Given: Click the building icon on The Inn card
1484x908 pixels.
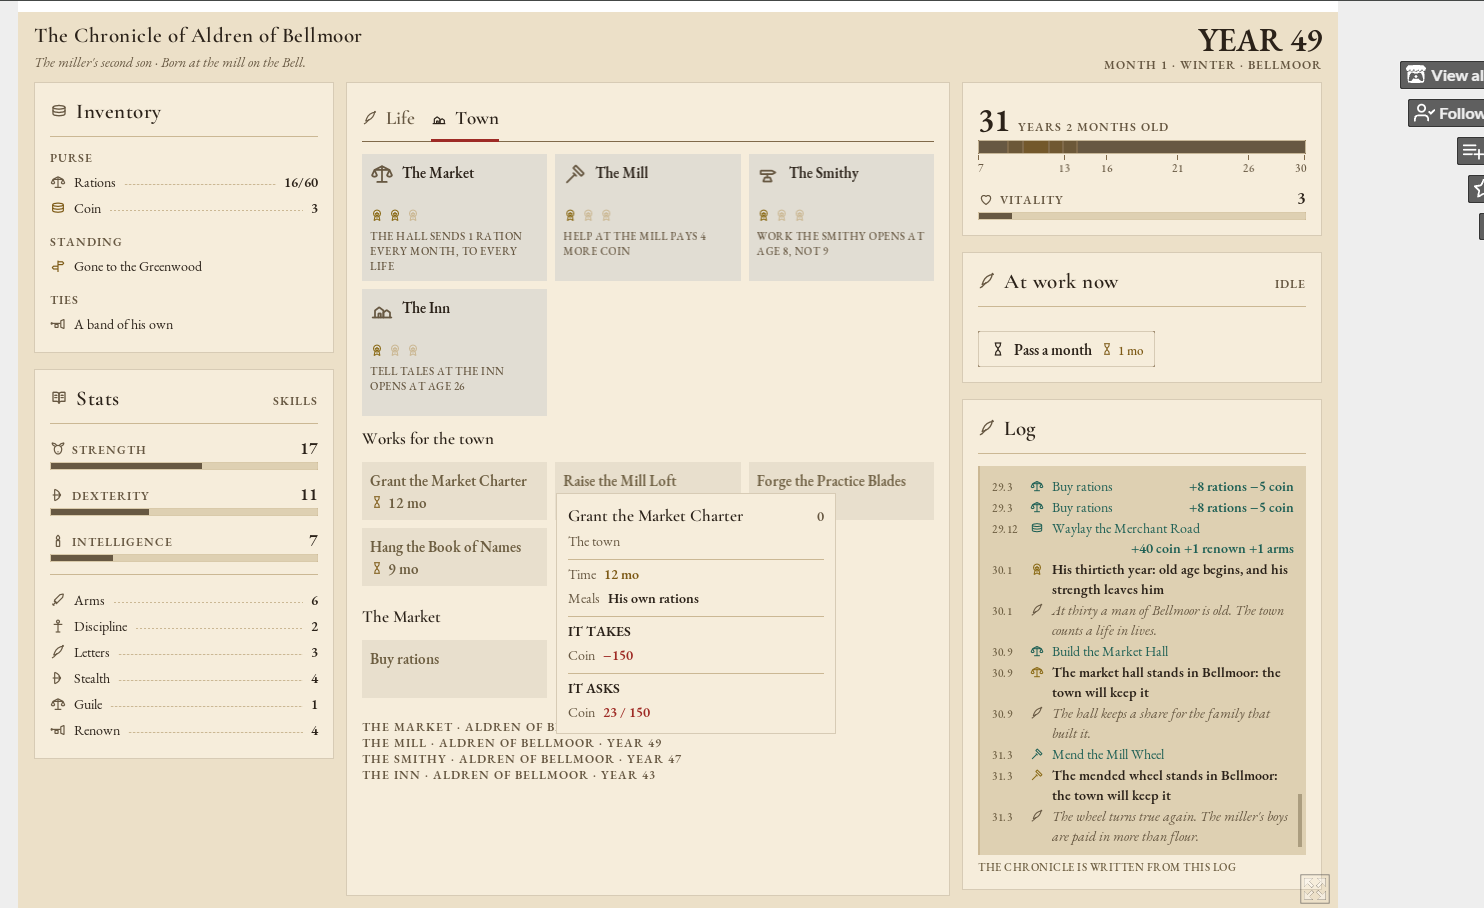Looking at the screenshot, I should pyautogui.click(x=382, y=312).
